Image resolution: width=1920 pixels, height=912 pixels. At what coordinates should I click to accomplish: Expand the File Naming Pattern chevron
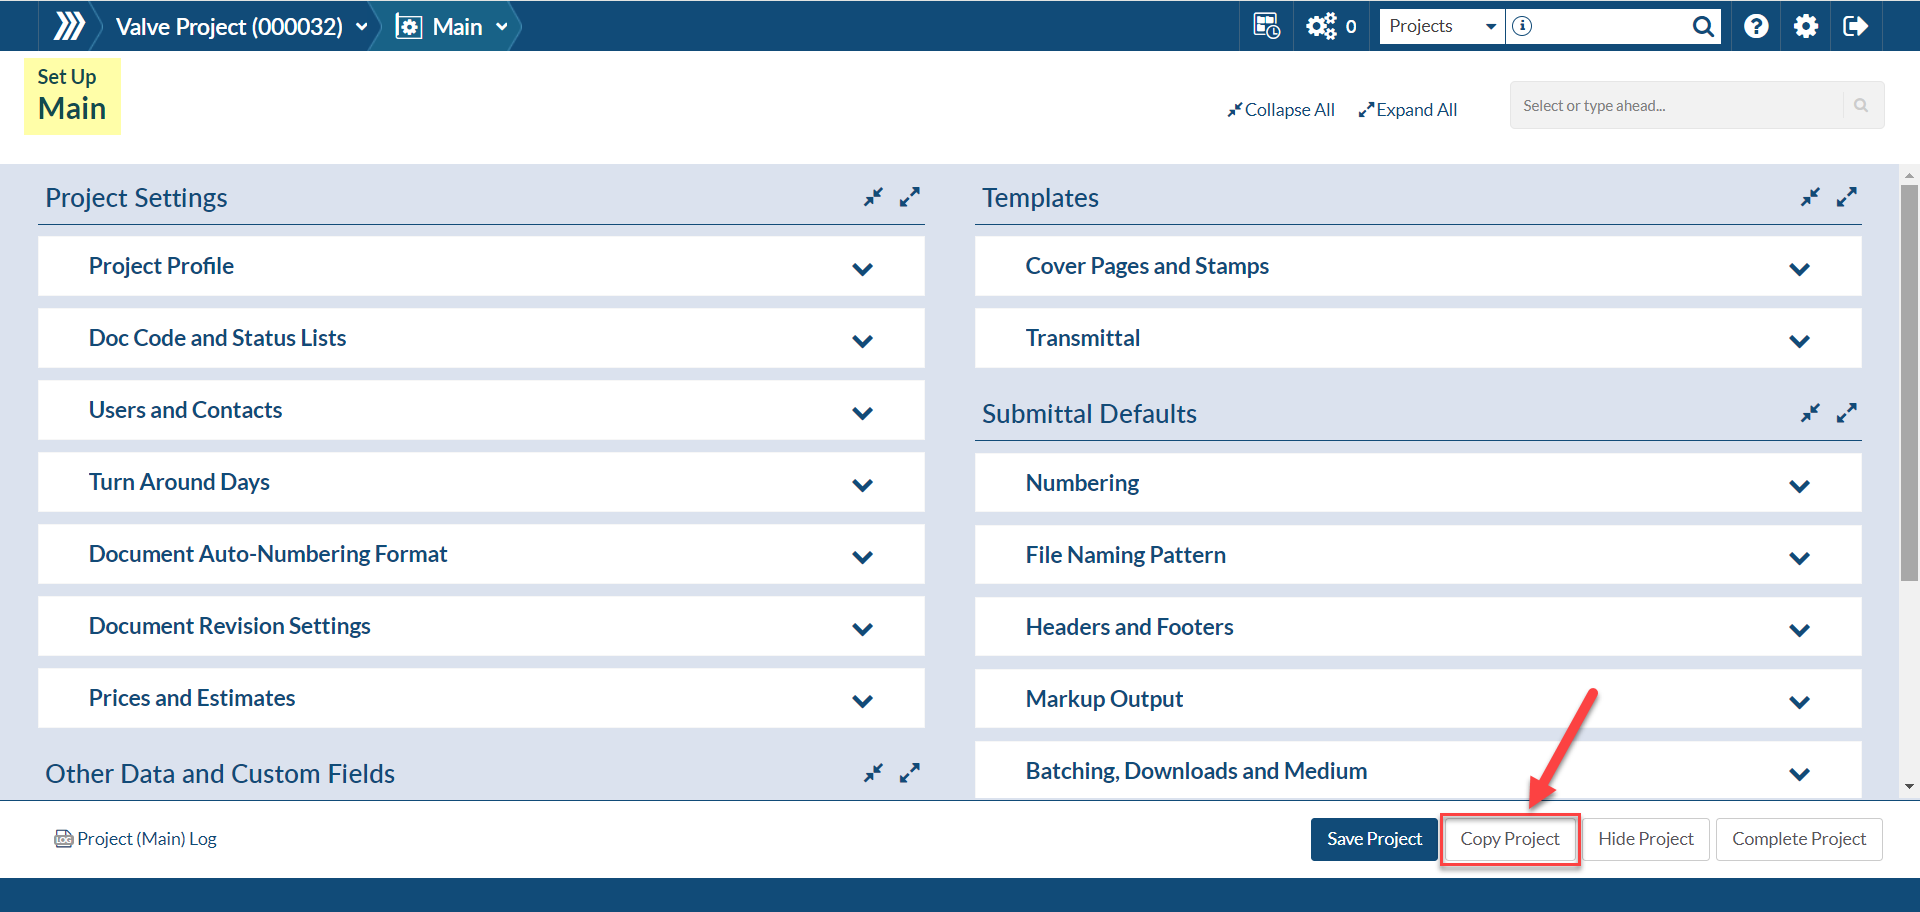pyautogui.click(x=1800, y=558)
